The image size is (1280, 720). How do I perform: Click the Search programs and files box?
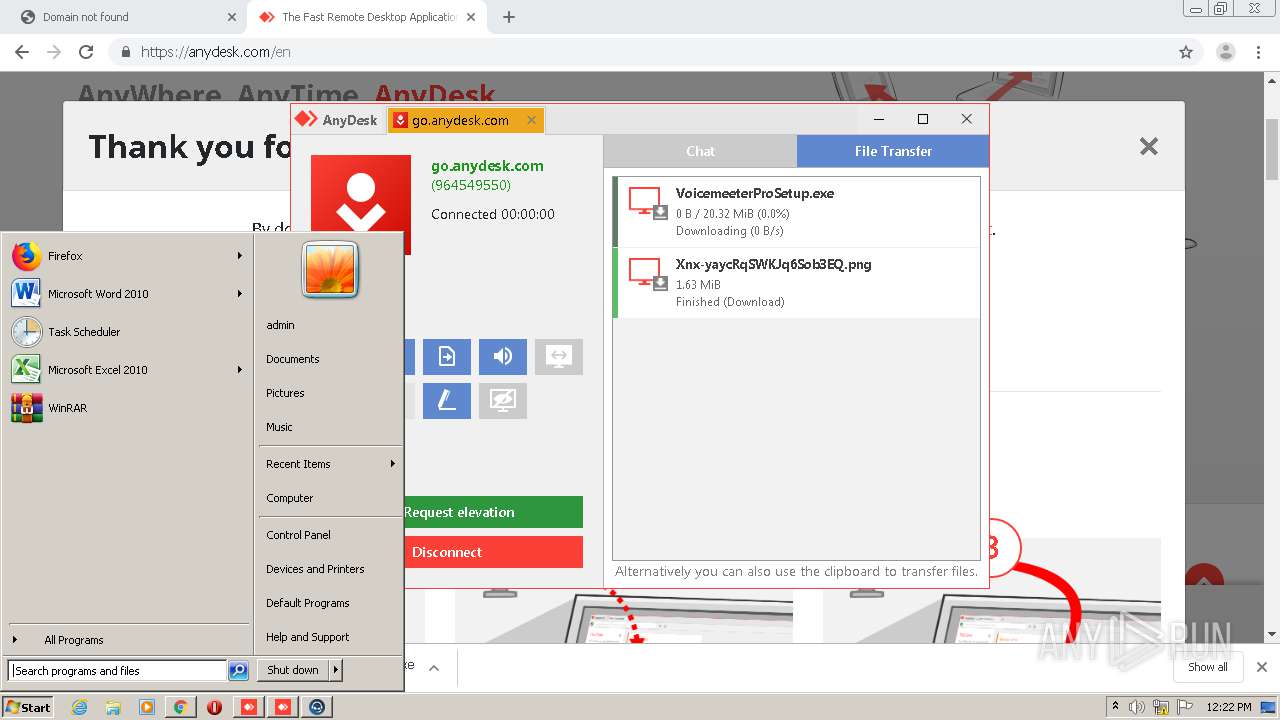tap(117, 671)
